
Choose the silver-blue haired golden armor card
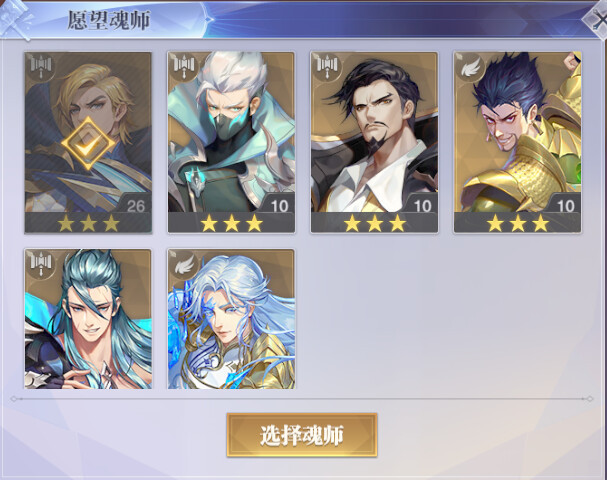tap(231, 319)
